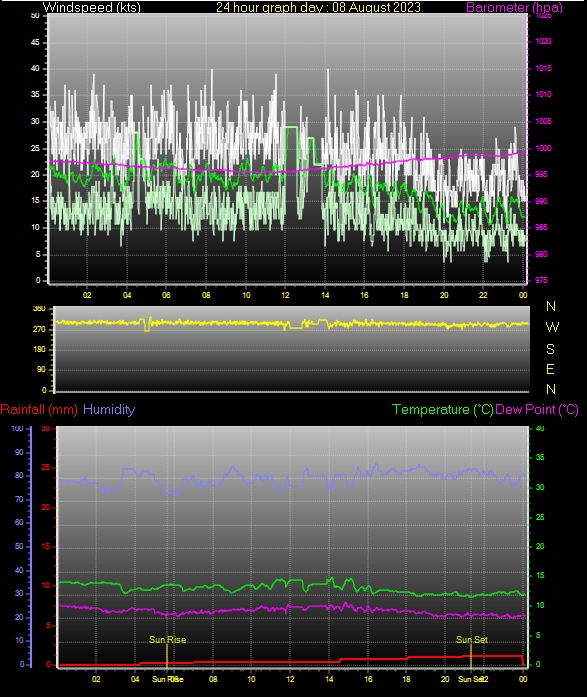Click the E compass label beside the direction chart
Screen dimensions: 587x697
tap(550, 369)
